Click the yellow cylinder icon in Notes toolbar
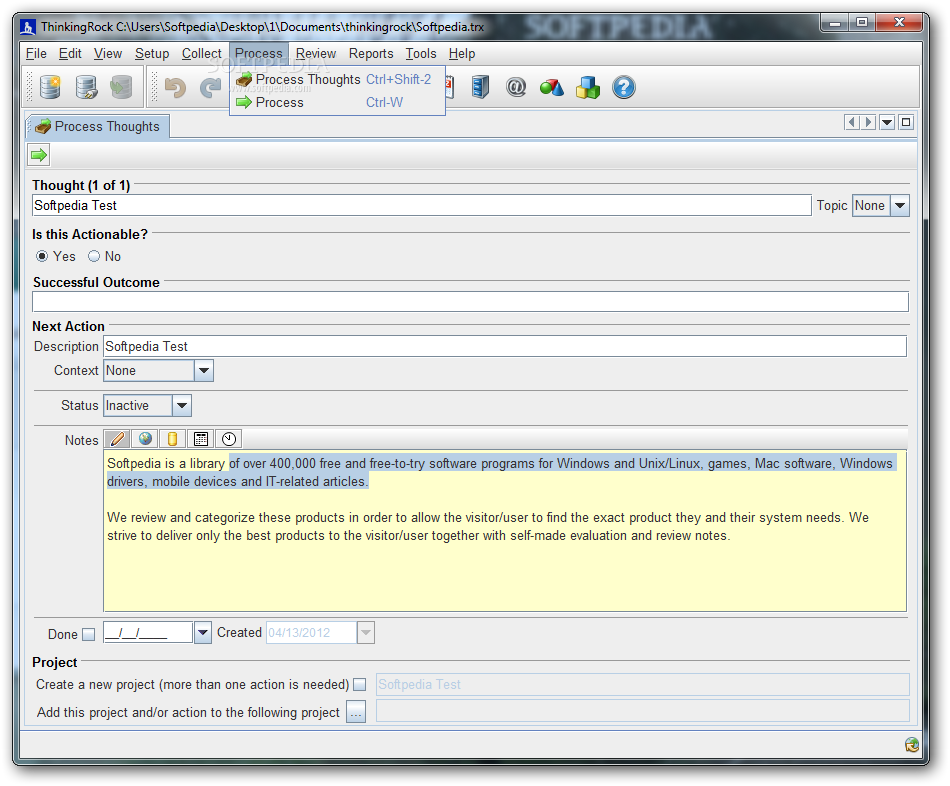950x786 pixels. 172,438
